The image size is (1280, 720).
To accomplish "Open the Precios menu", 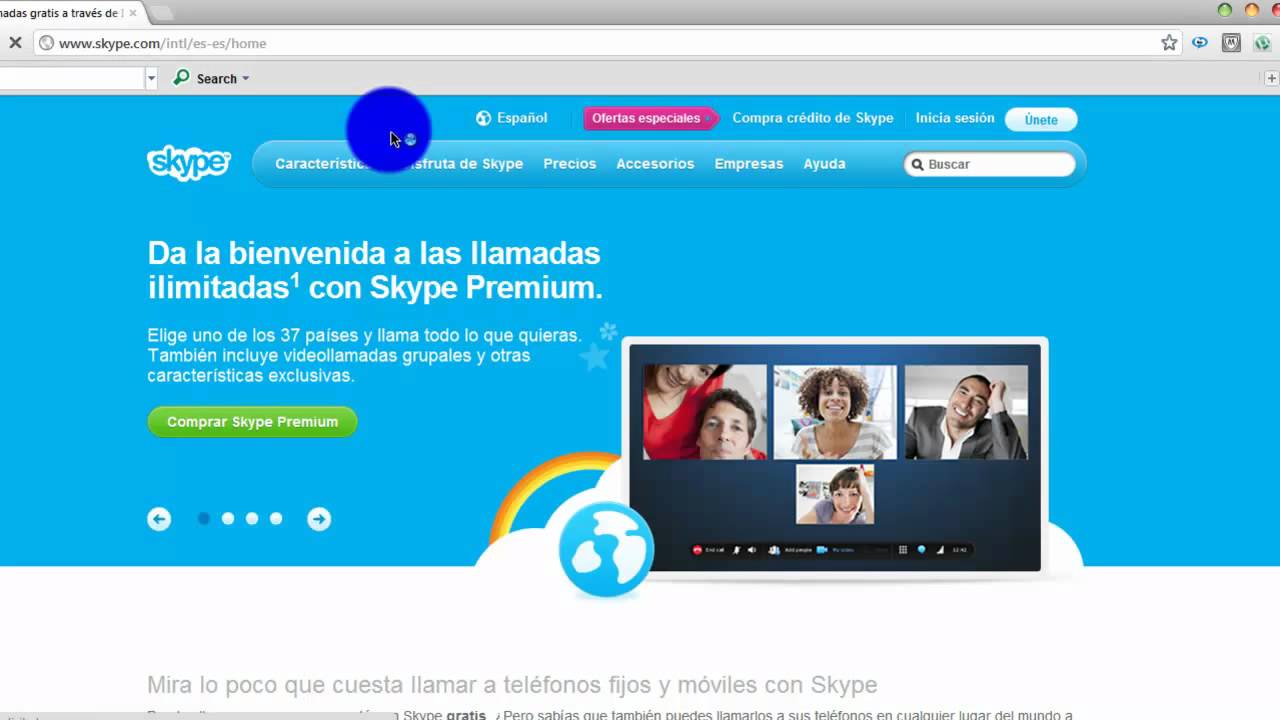I will pos(570,164).
